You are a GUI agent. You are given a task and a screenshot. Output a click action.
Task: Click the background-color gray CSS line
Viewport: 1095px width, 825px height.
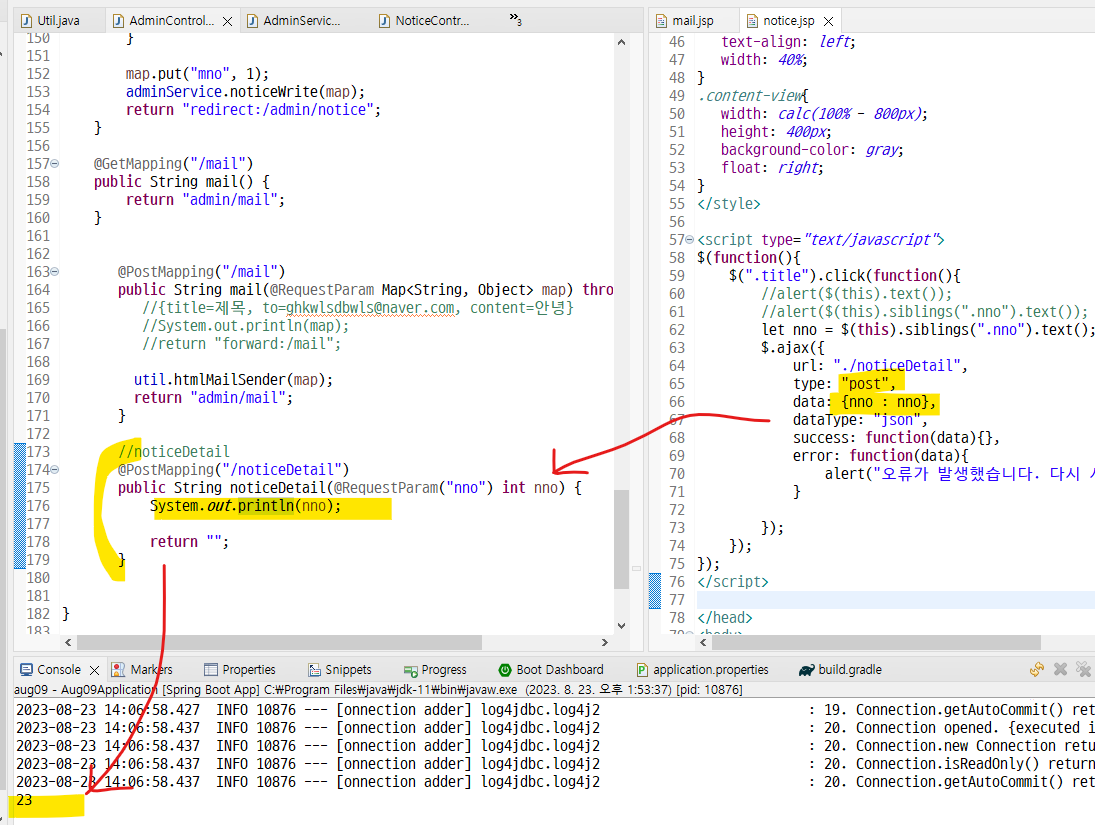812,149
